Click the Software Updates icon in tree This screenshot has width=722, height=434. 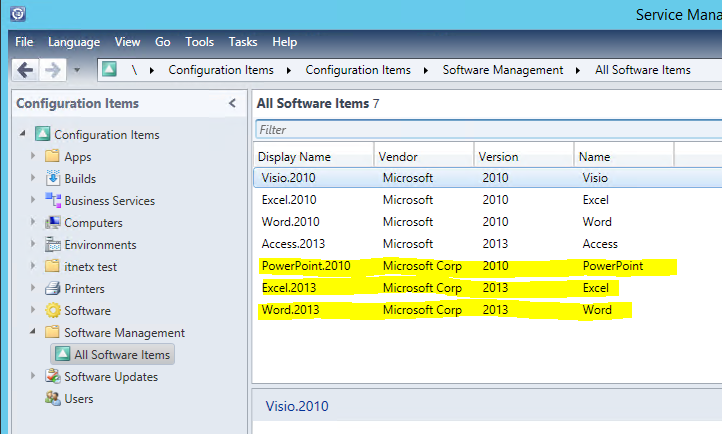53,377
